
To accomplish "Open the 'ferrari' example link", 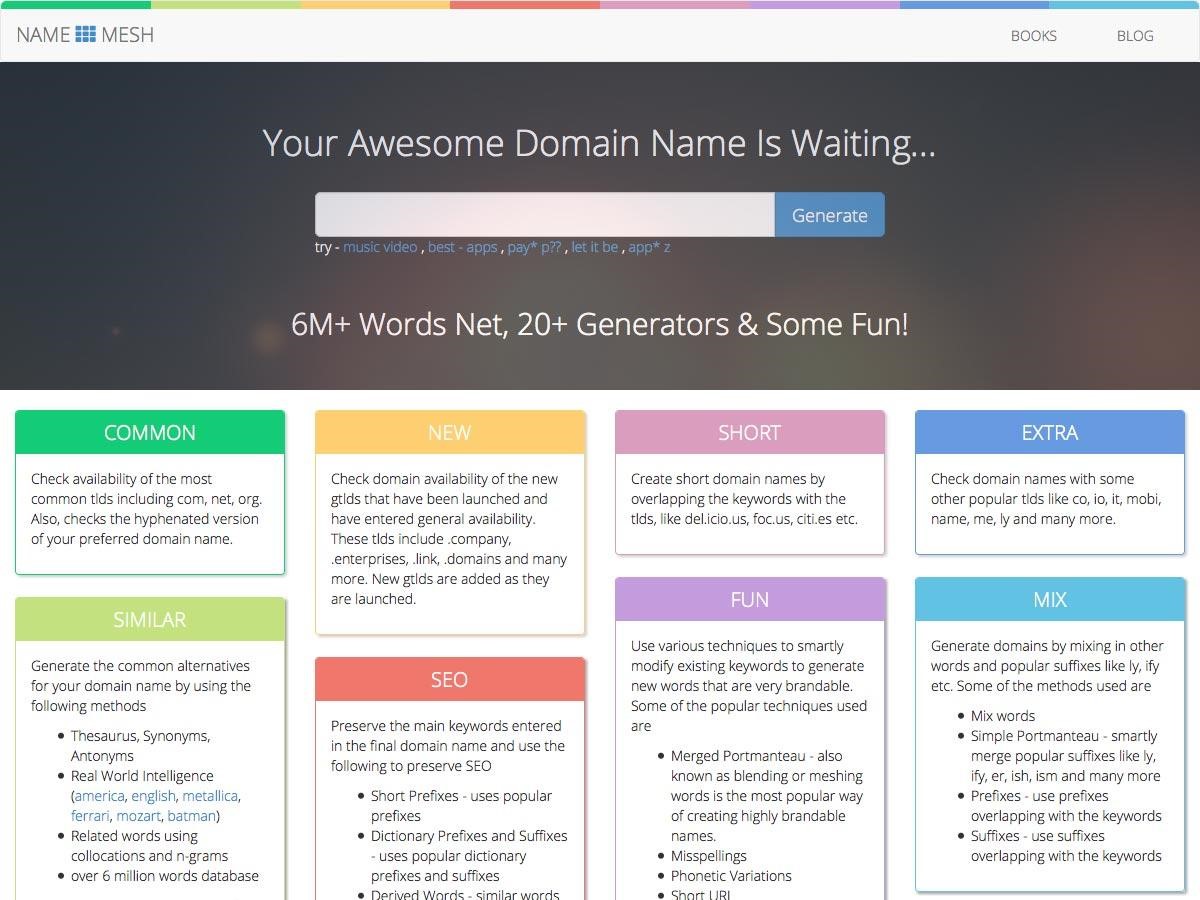I will click(x=90, y=816).
